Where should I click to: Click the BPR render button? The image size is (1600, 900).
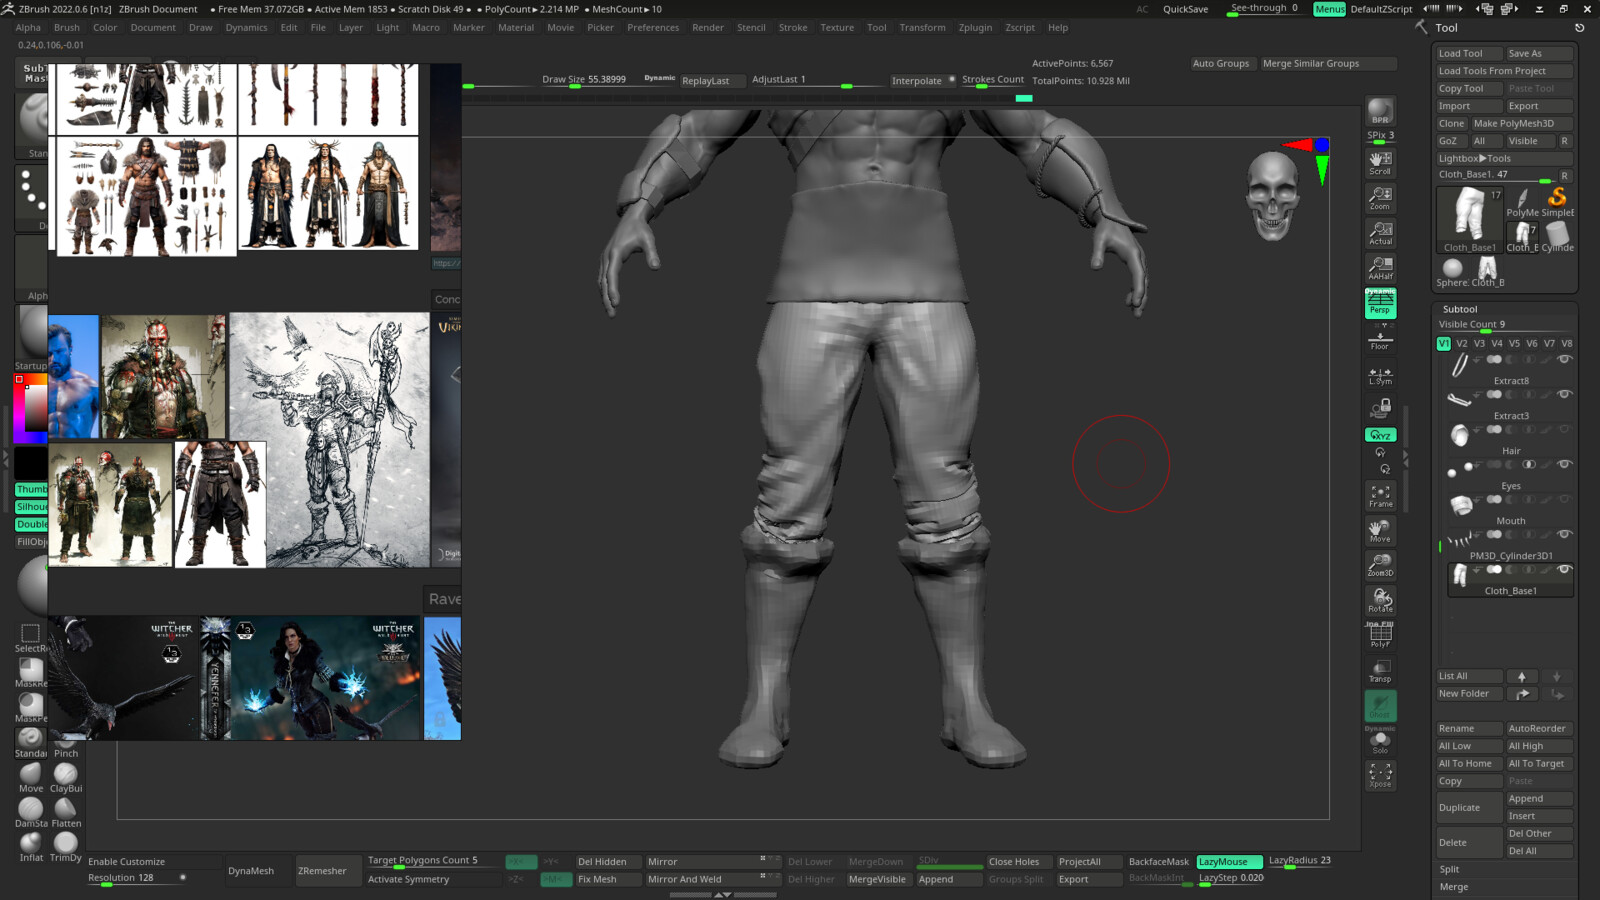[1380, 113]
